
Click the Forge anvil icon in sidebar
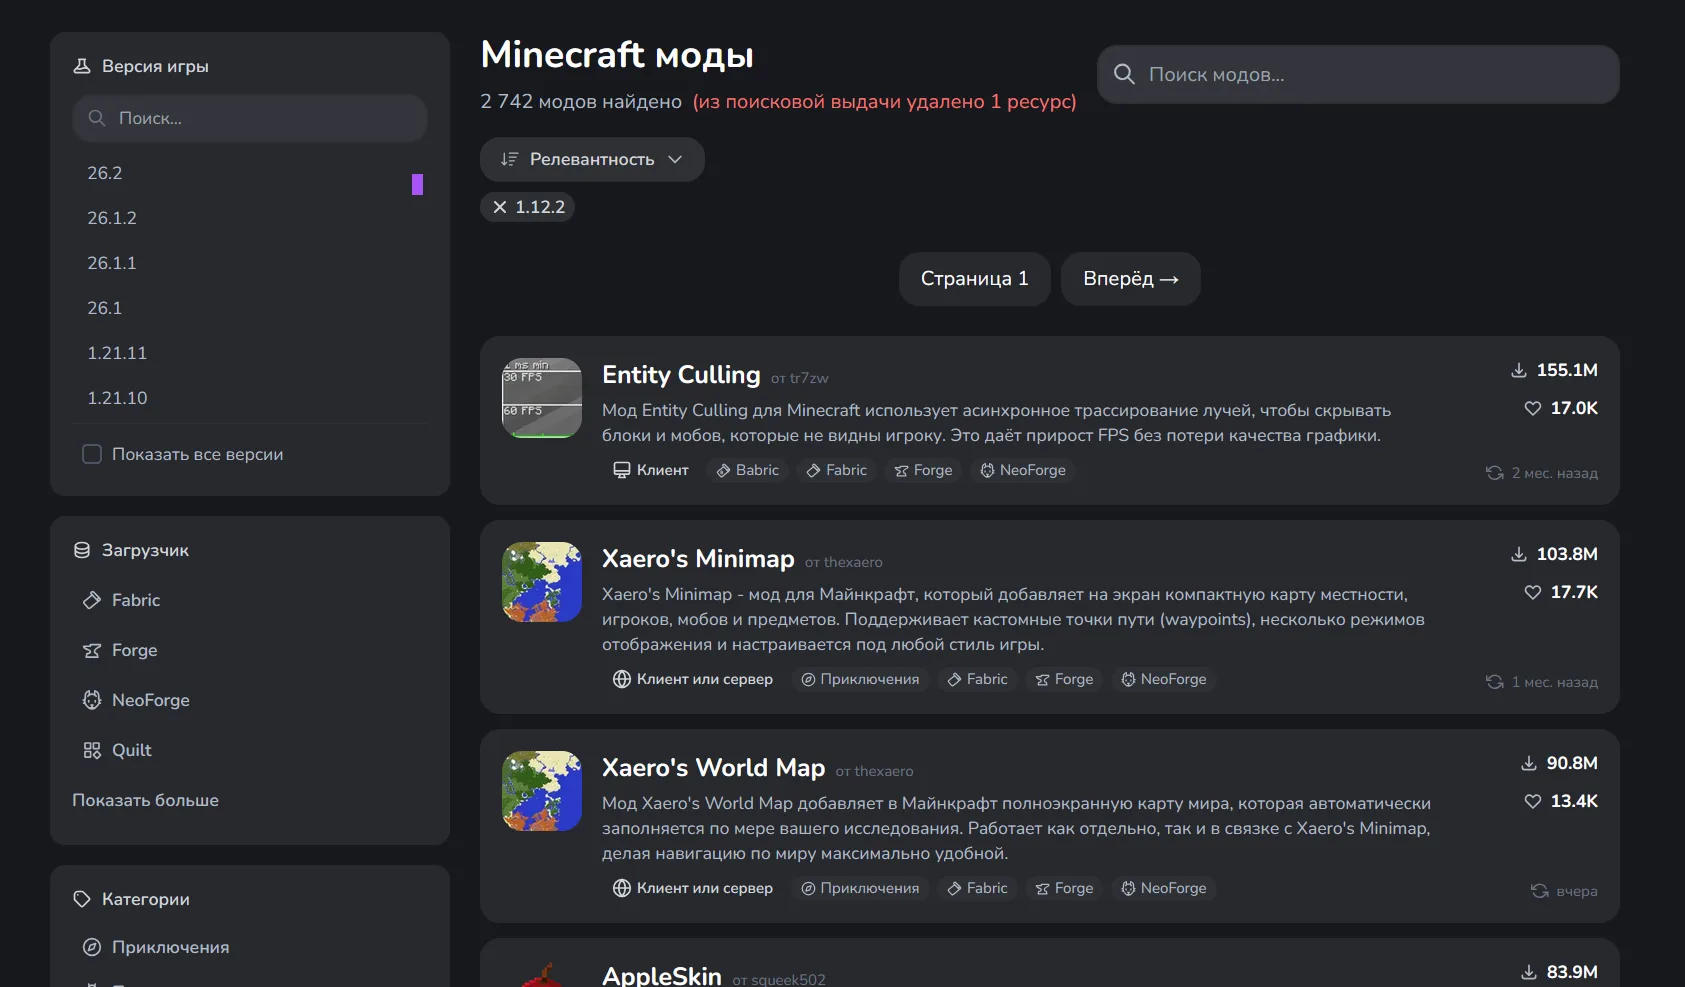tap(92, 650)
